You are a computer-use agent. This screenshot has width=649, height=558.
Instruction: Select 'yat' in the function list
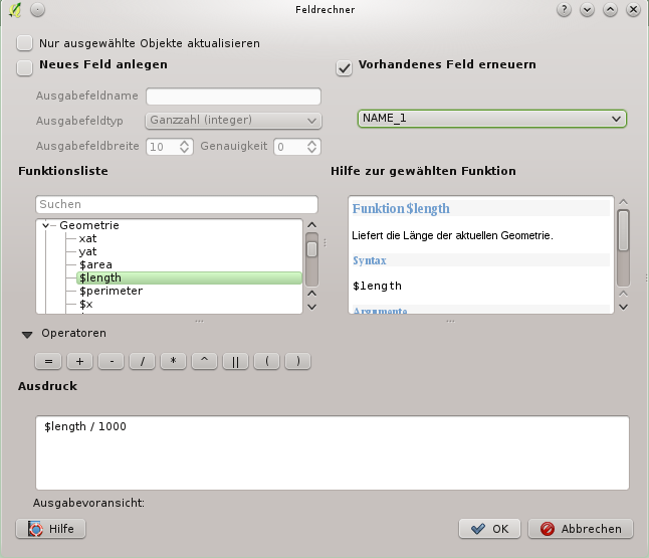pyautogui.click(x=88, y=252)
